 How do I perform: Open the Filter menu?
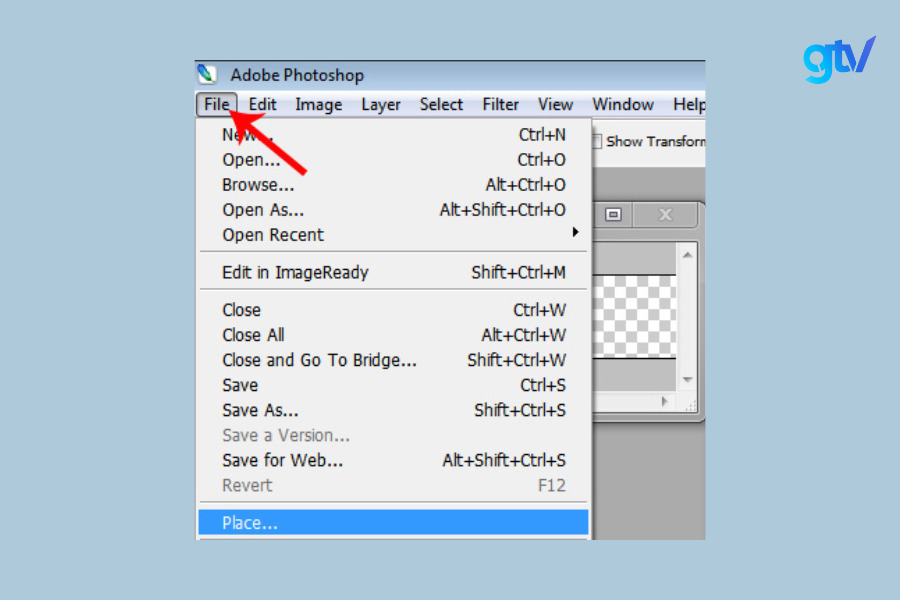[x=501, y=104]
